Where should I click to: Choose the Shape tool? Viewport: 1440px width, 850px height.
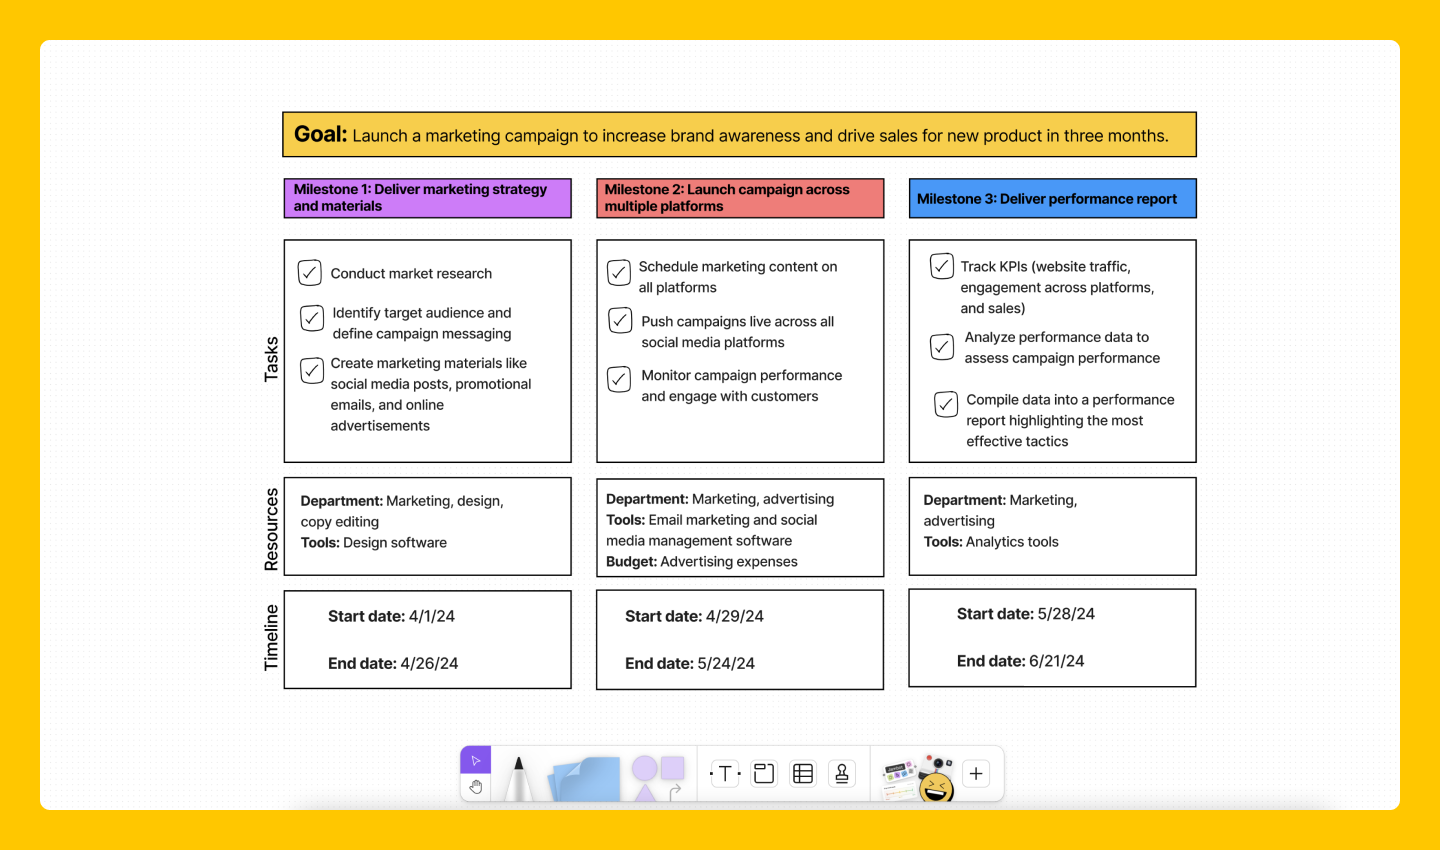(645, 768)
